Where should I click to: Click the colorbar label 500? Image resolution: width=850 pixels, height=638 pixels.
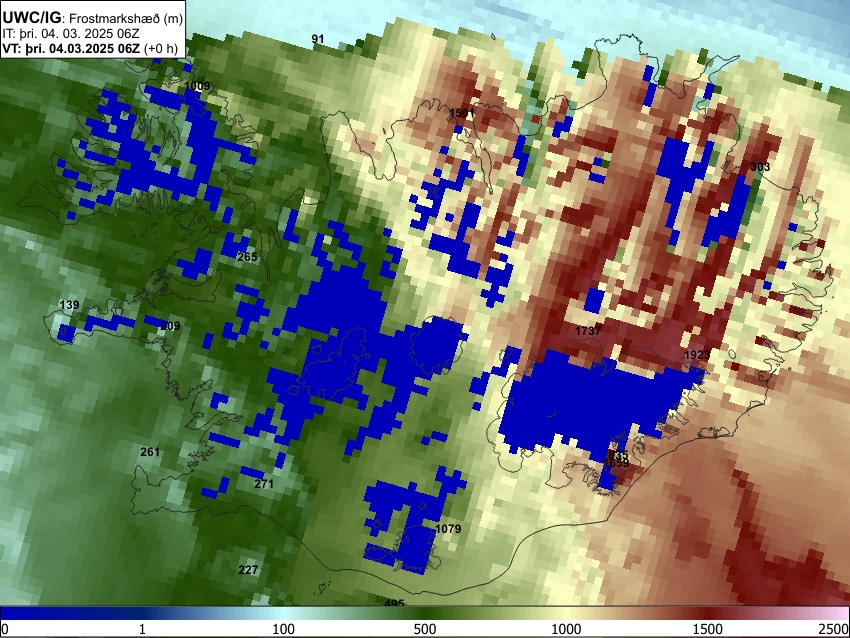425,629
